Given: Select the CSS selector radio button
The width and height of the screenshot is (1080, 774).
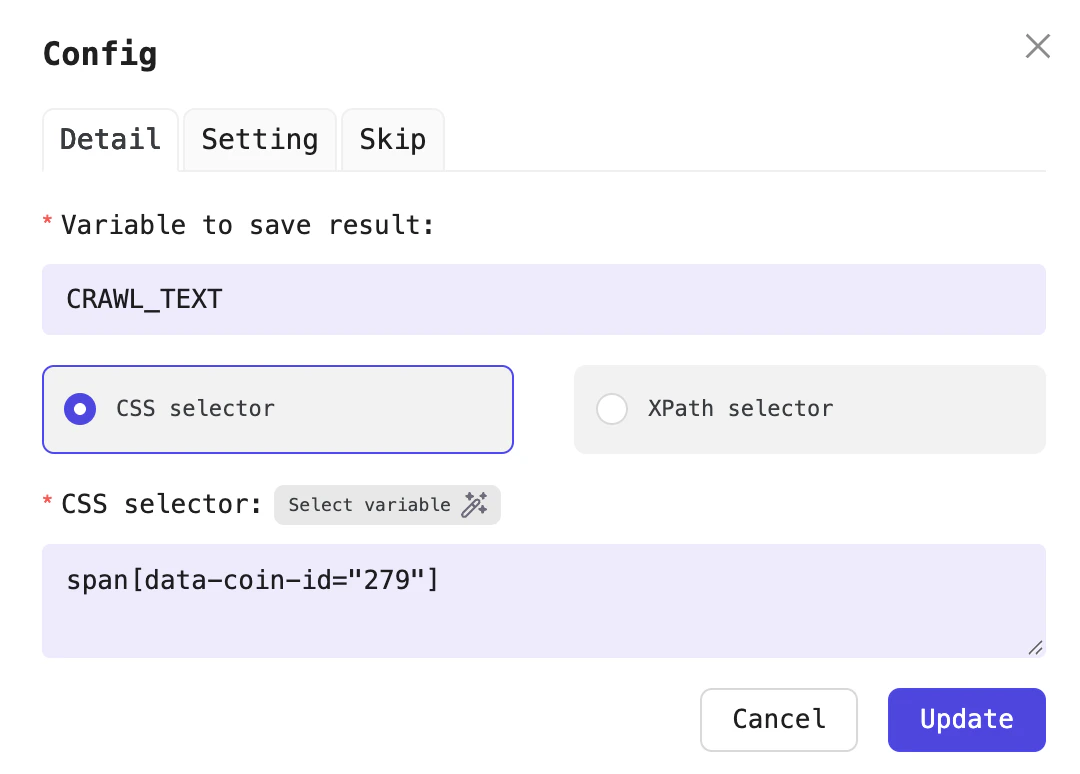Looking at the screenshot, I should pyautogui.click(x=80, y=409).
